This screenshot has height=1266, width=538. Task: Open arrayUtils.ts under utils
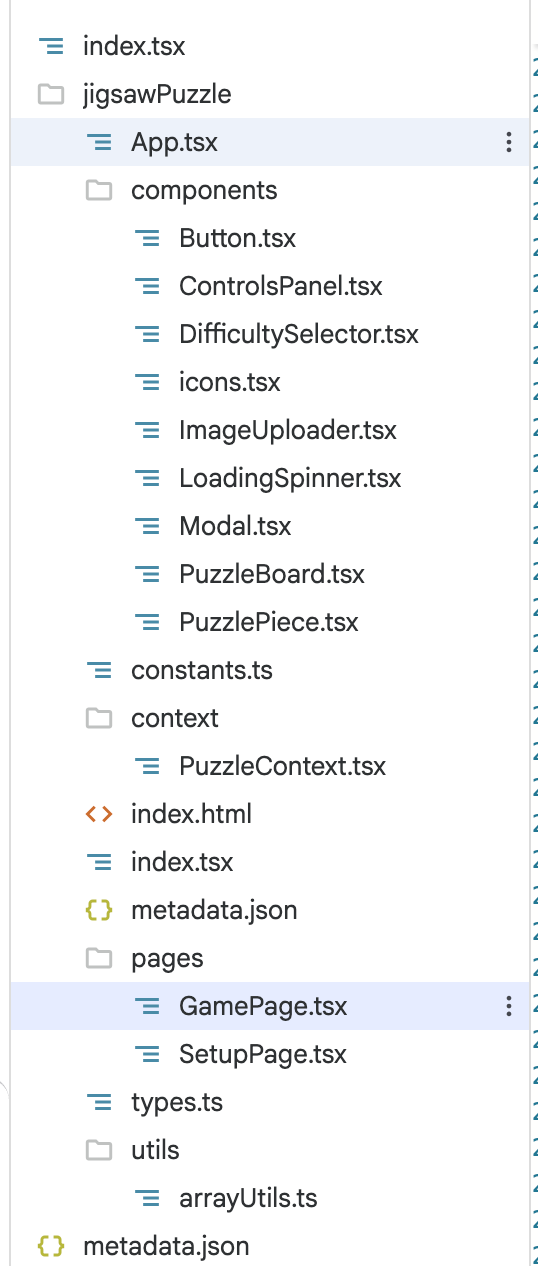click(248, 1198)
